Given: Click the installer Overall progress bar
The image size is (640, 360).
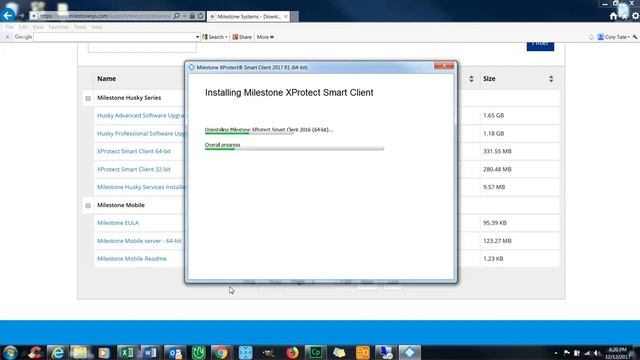Looking at the screenshot, I should click(x=294, y=149).
